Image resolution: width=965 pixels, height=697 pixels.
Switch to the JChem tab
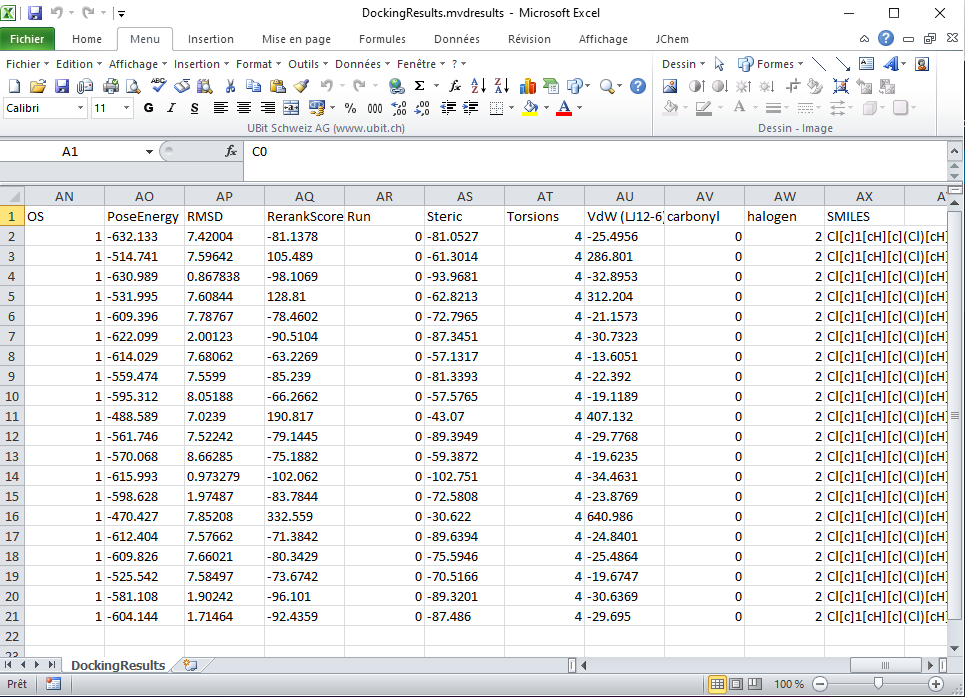[671, 39]
